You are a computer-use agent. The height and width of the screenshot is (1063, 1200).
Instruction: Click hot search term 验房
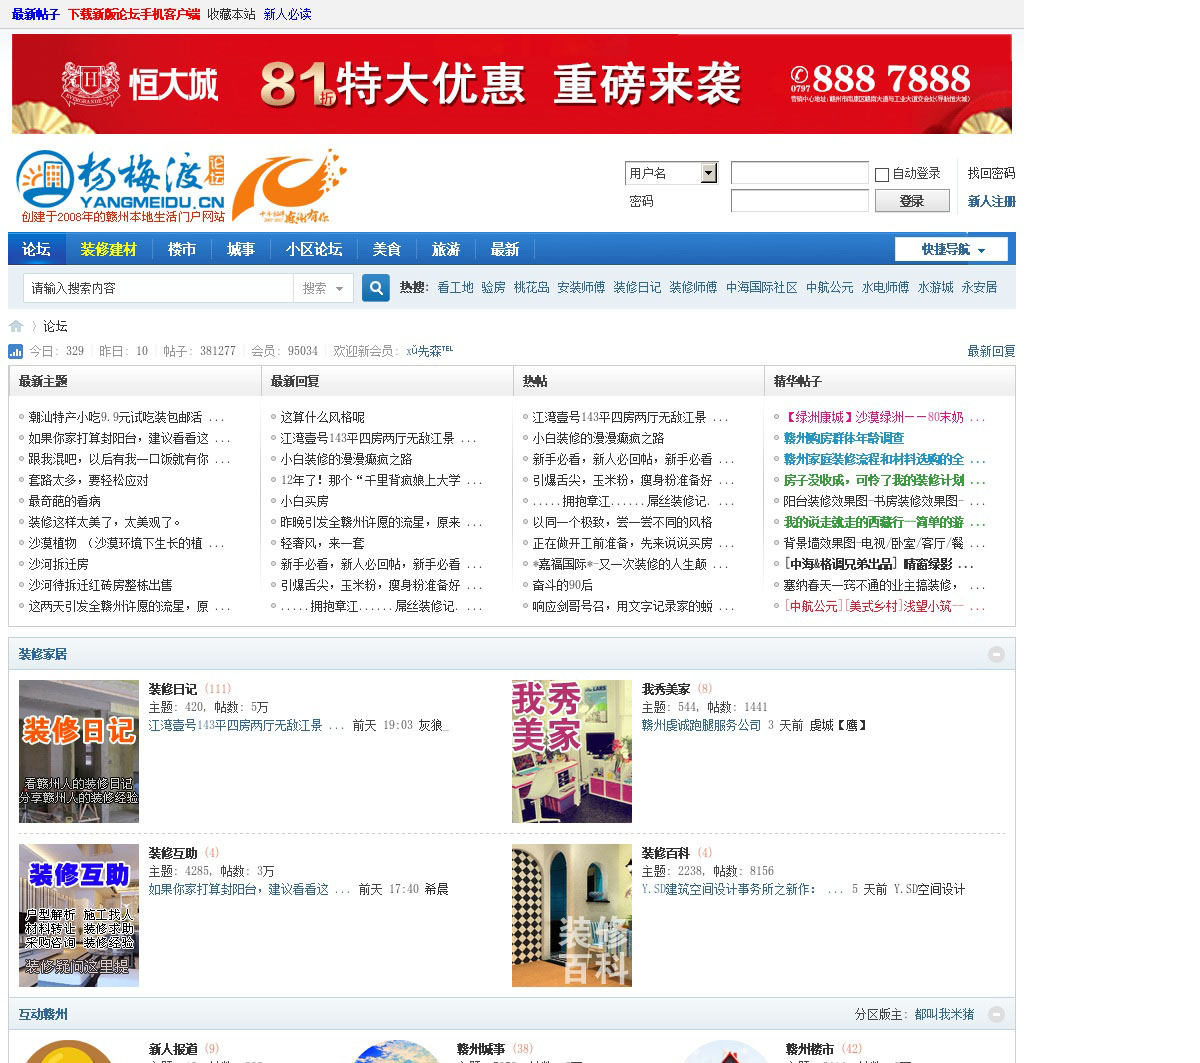click(x=493, y=287)
